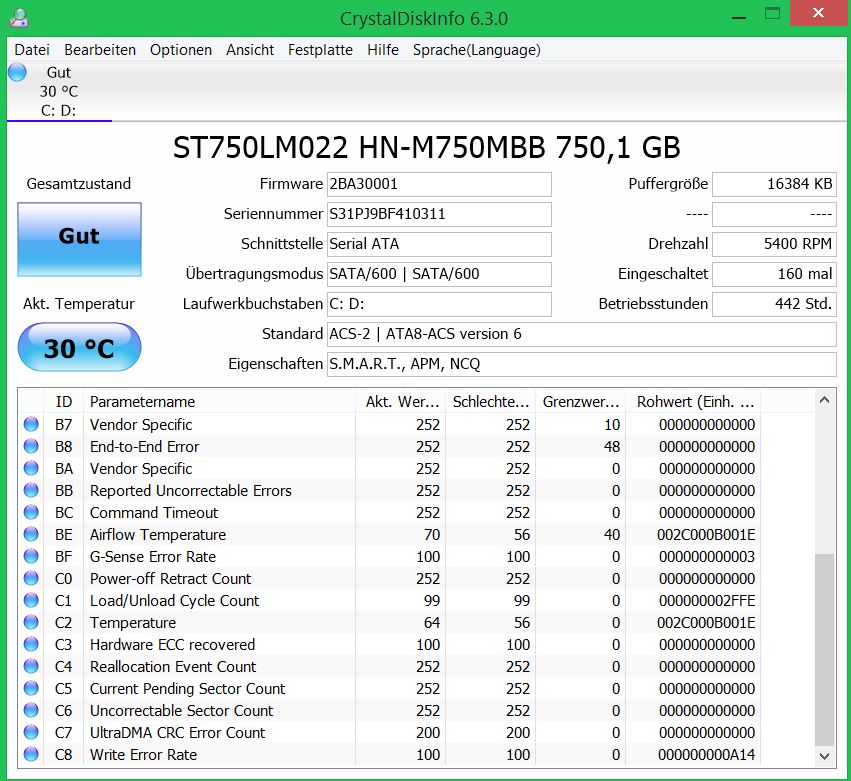Viewport: 851px width, 781px height.
Task: Select the G-Sense Error Rate parameter name
Action: coord(153,557)
